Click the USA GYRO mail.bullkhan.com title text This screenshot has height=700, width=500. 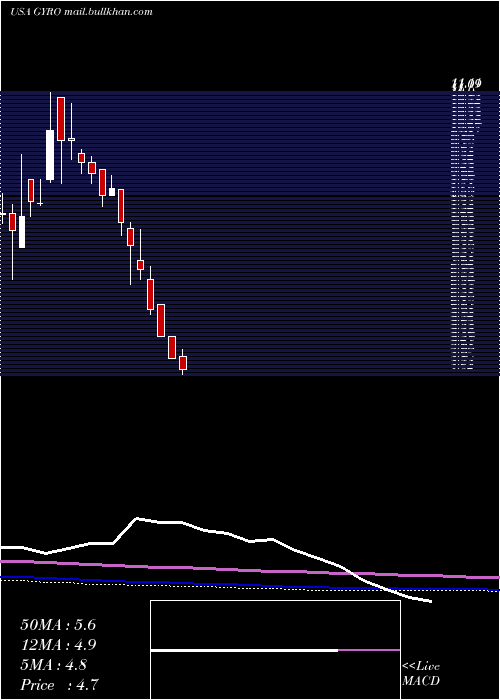coord(81,12)
